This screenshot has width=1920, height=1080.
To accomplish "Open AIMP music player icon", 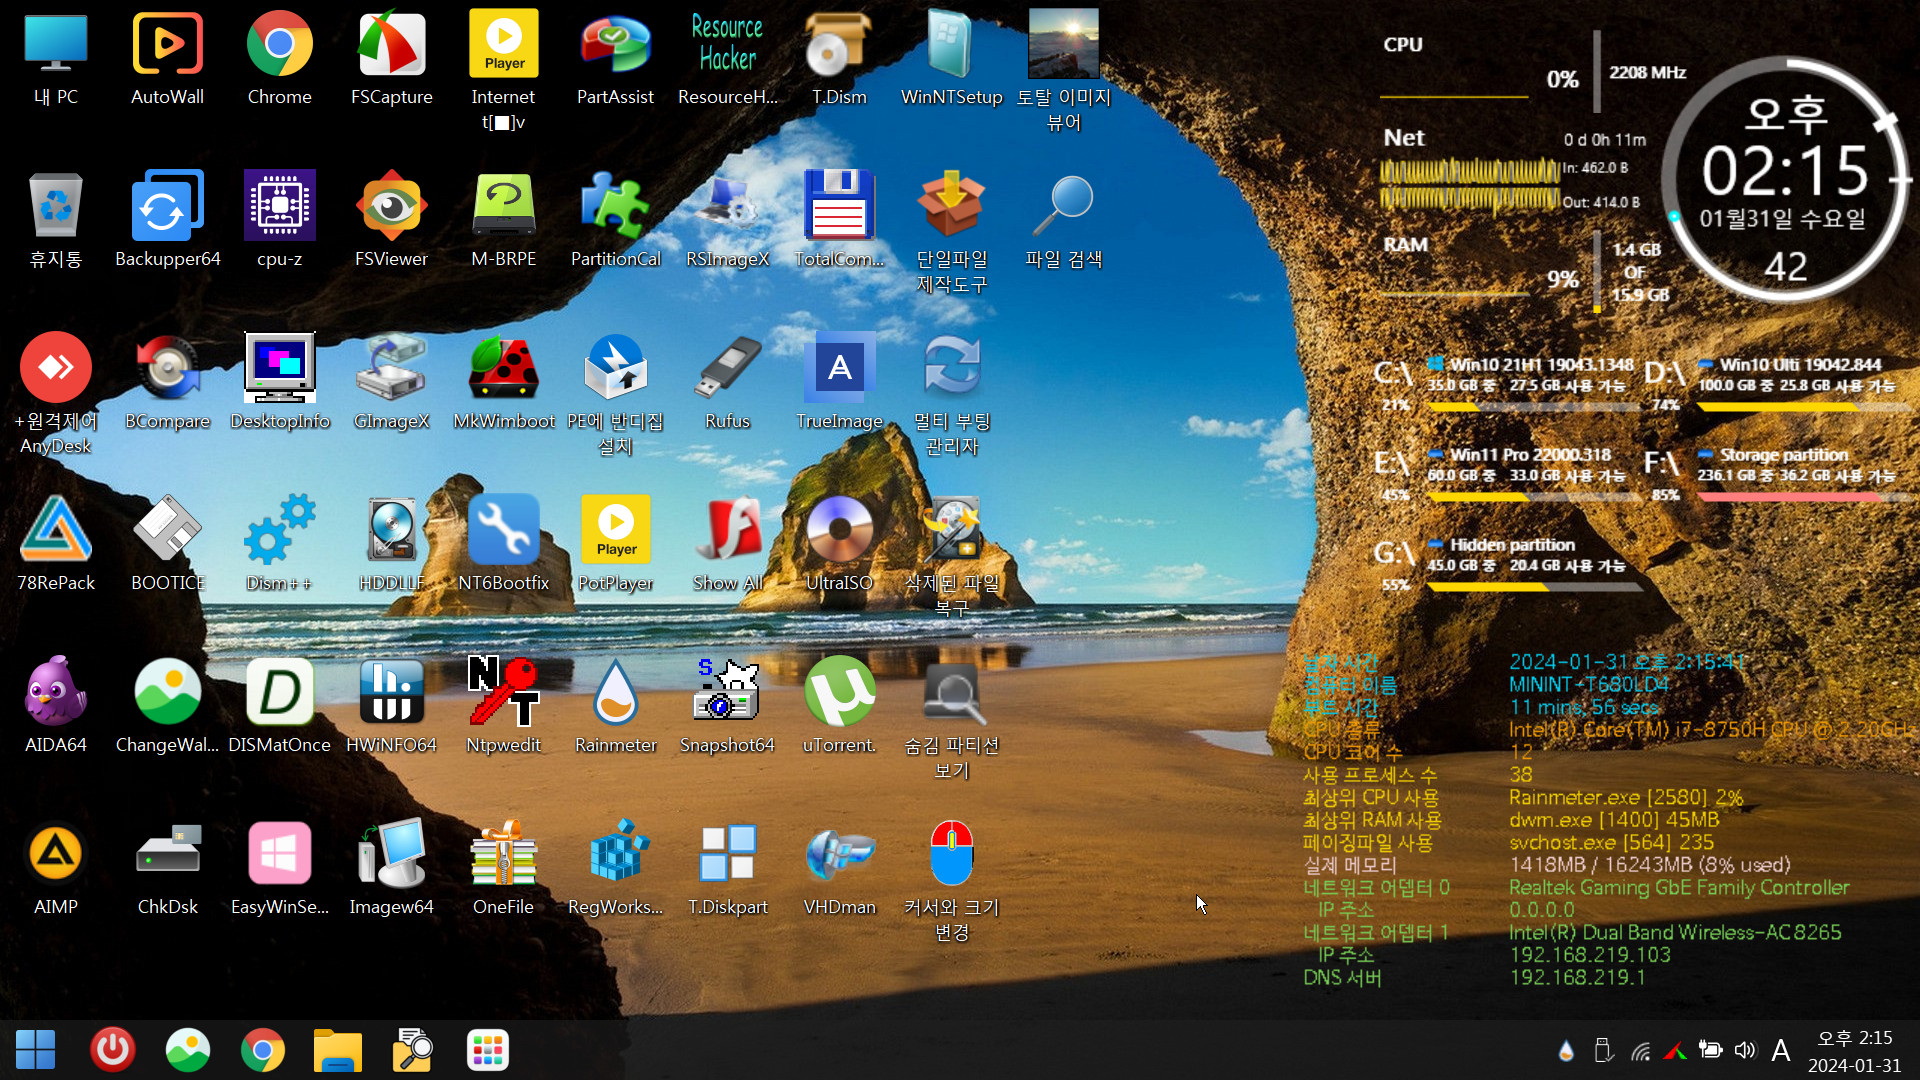I will (x=55, y=868).
